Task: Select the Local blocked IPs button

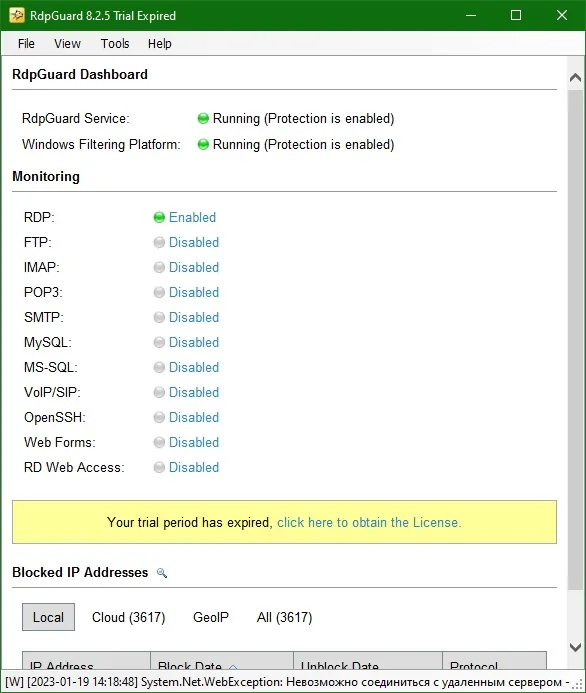Action: pos(49,617)
